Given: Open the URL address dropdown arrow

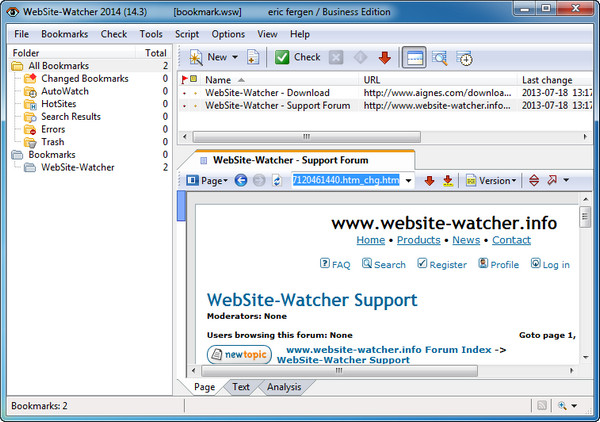Looking at the screenshot, I should point(409,181).
